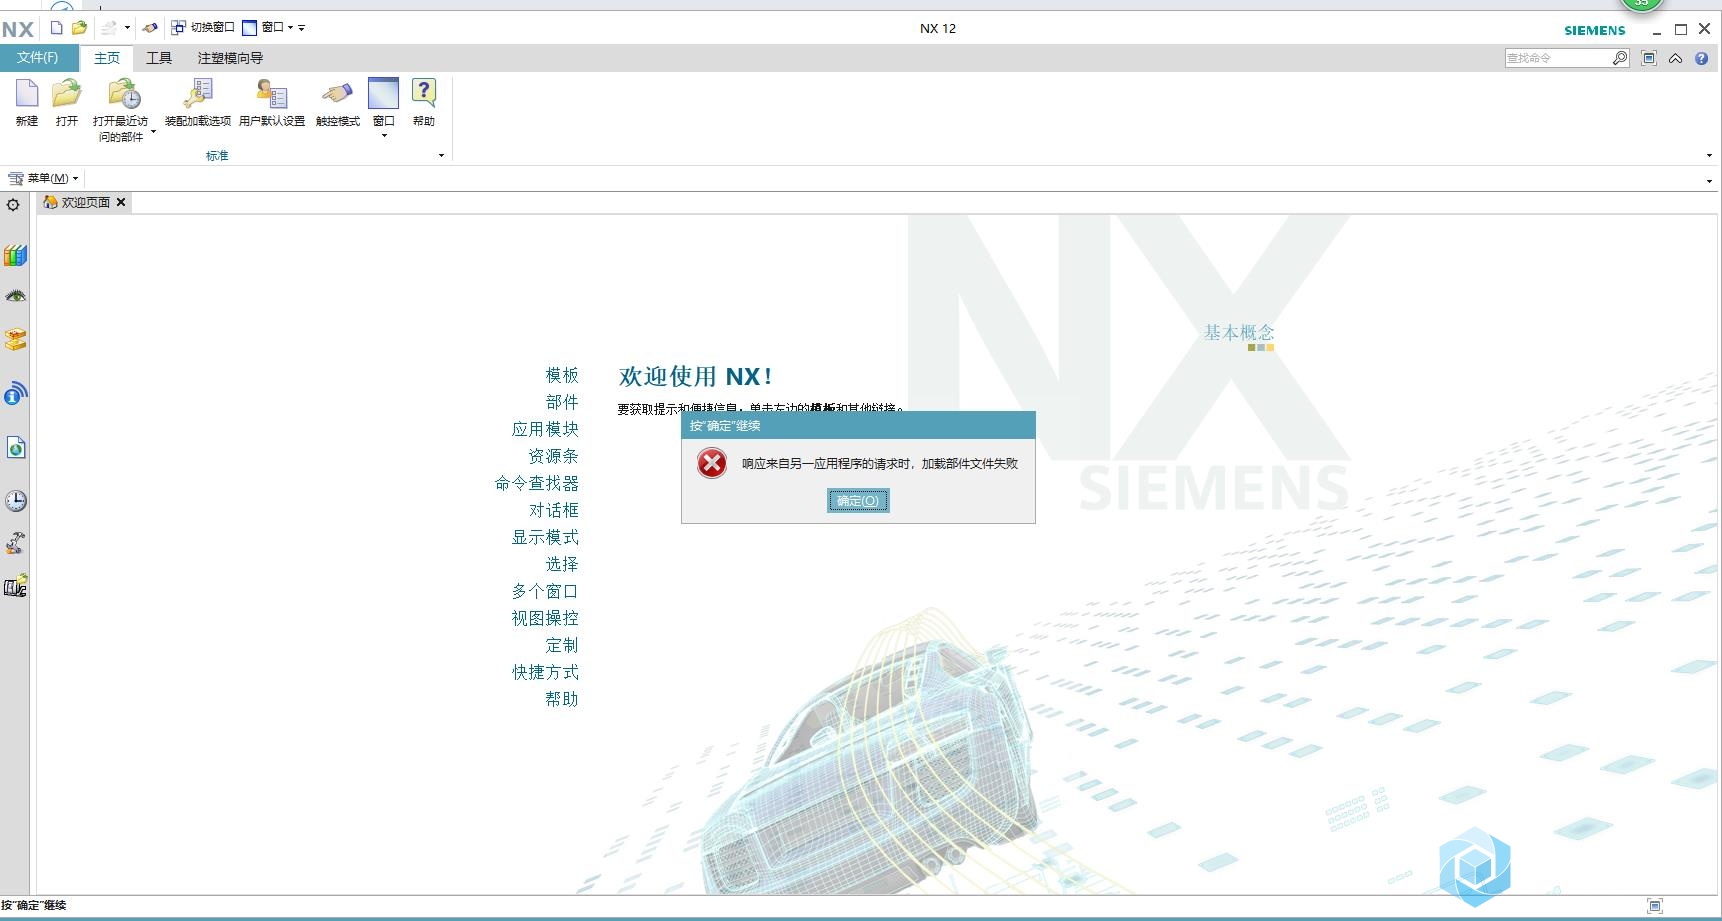Screen dimensions: 1722x921
Task: Toggle 触控模式 touch mode
Action: 337,95
